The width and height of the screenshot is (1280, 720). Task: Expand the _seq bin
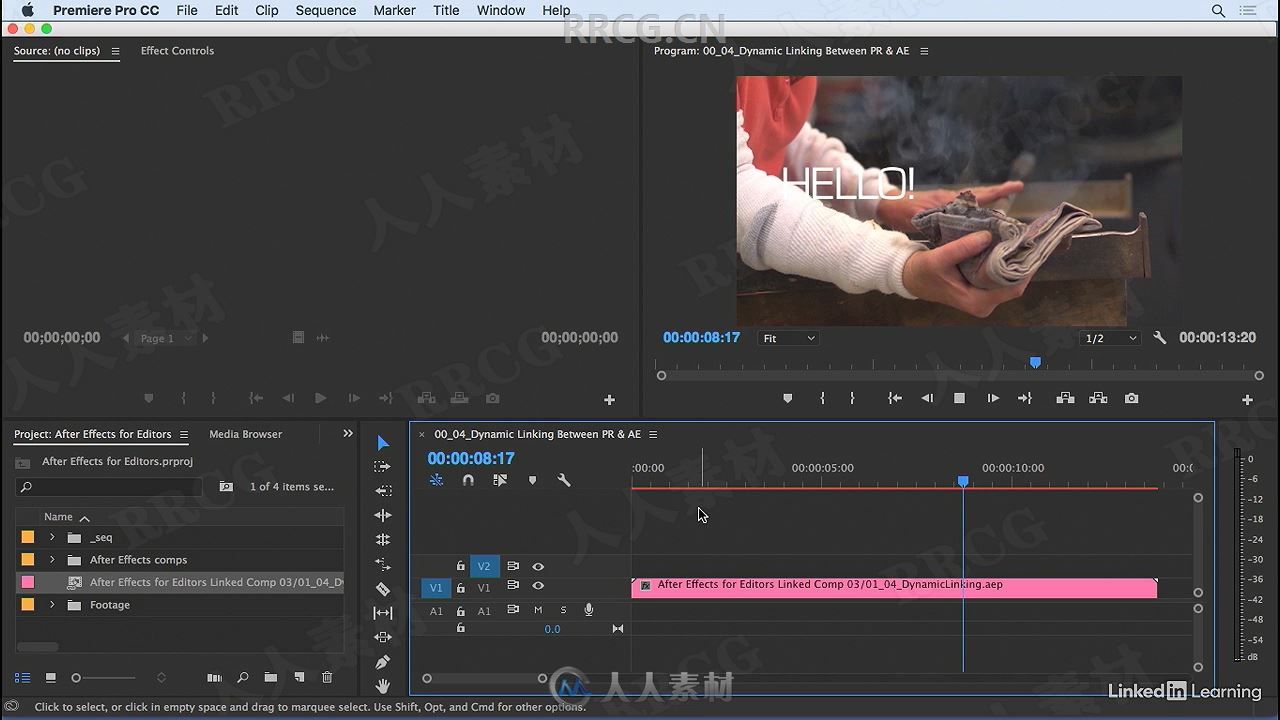[x=52, y=538]
